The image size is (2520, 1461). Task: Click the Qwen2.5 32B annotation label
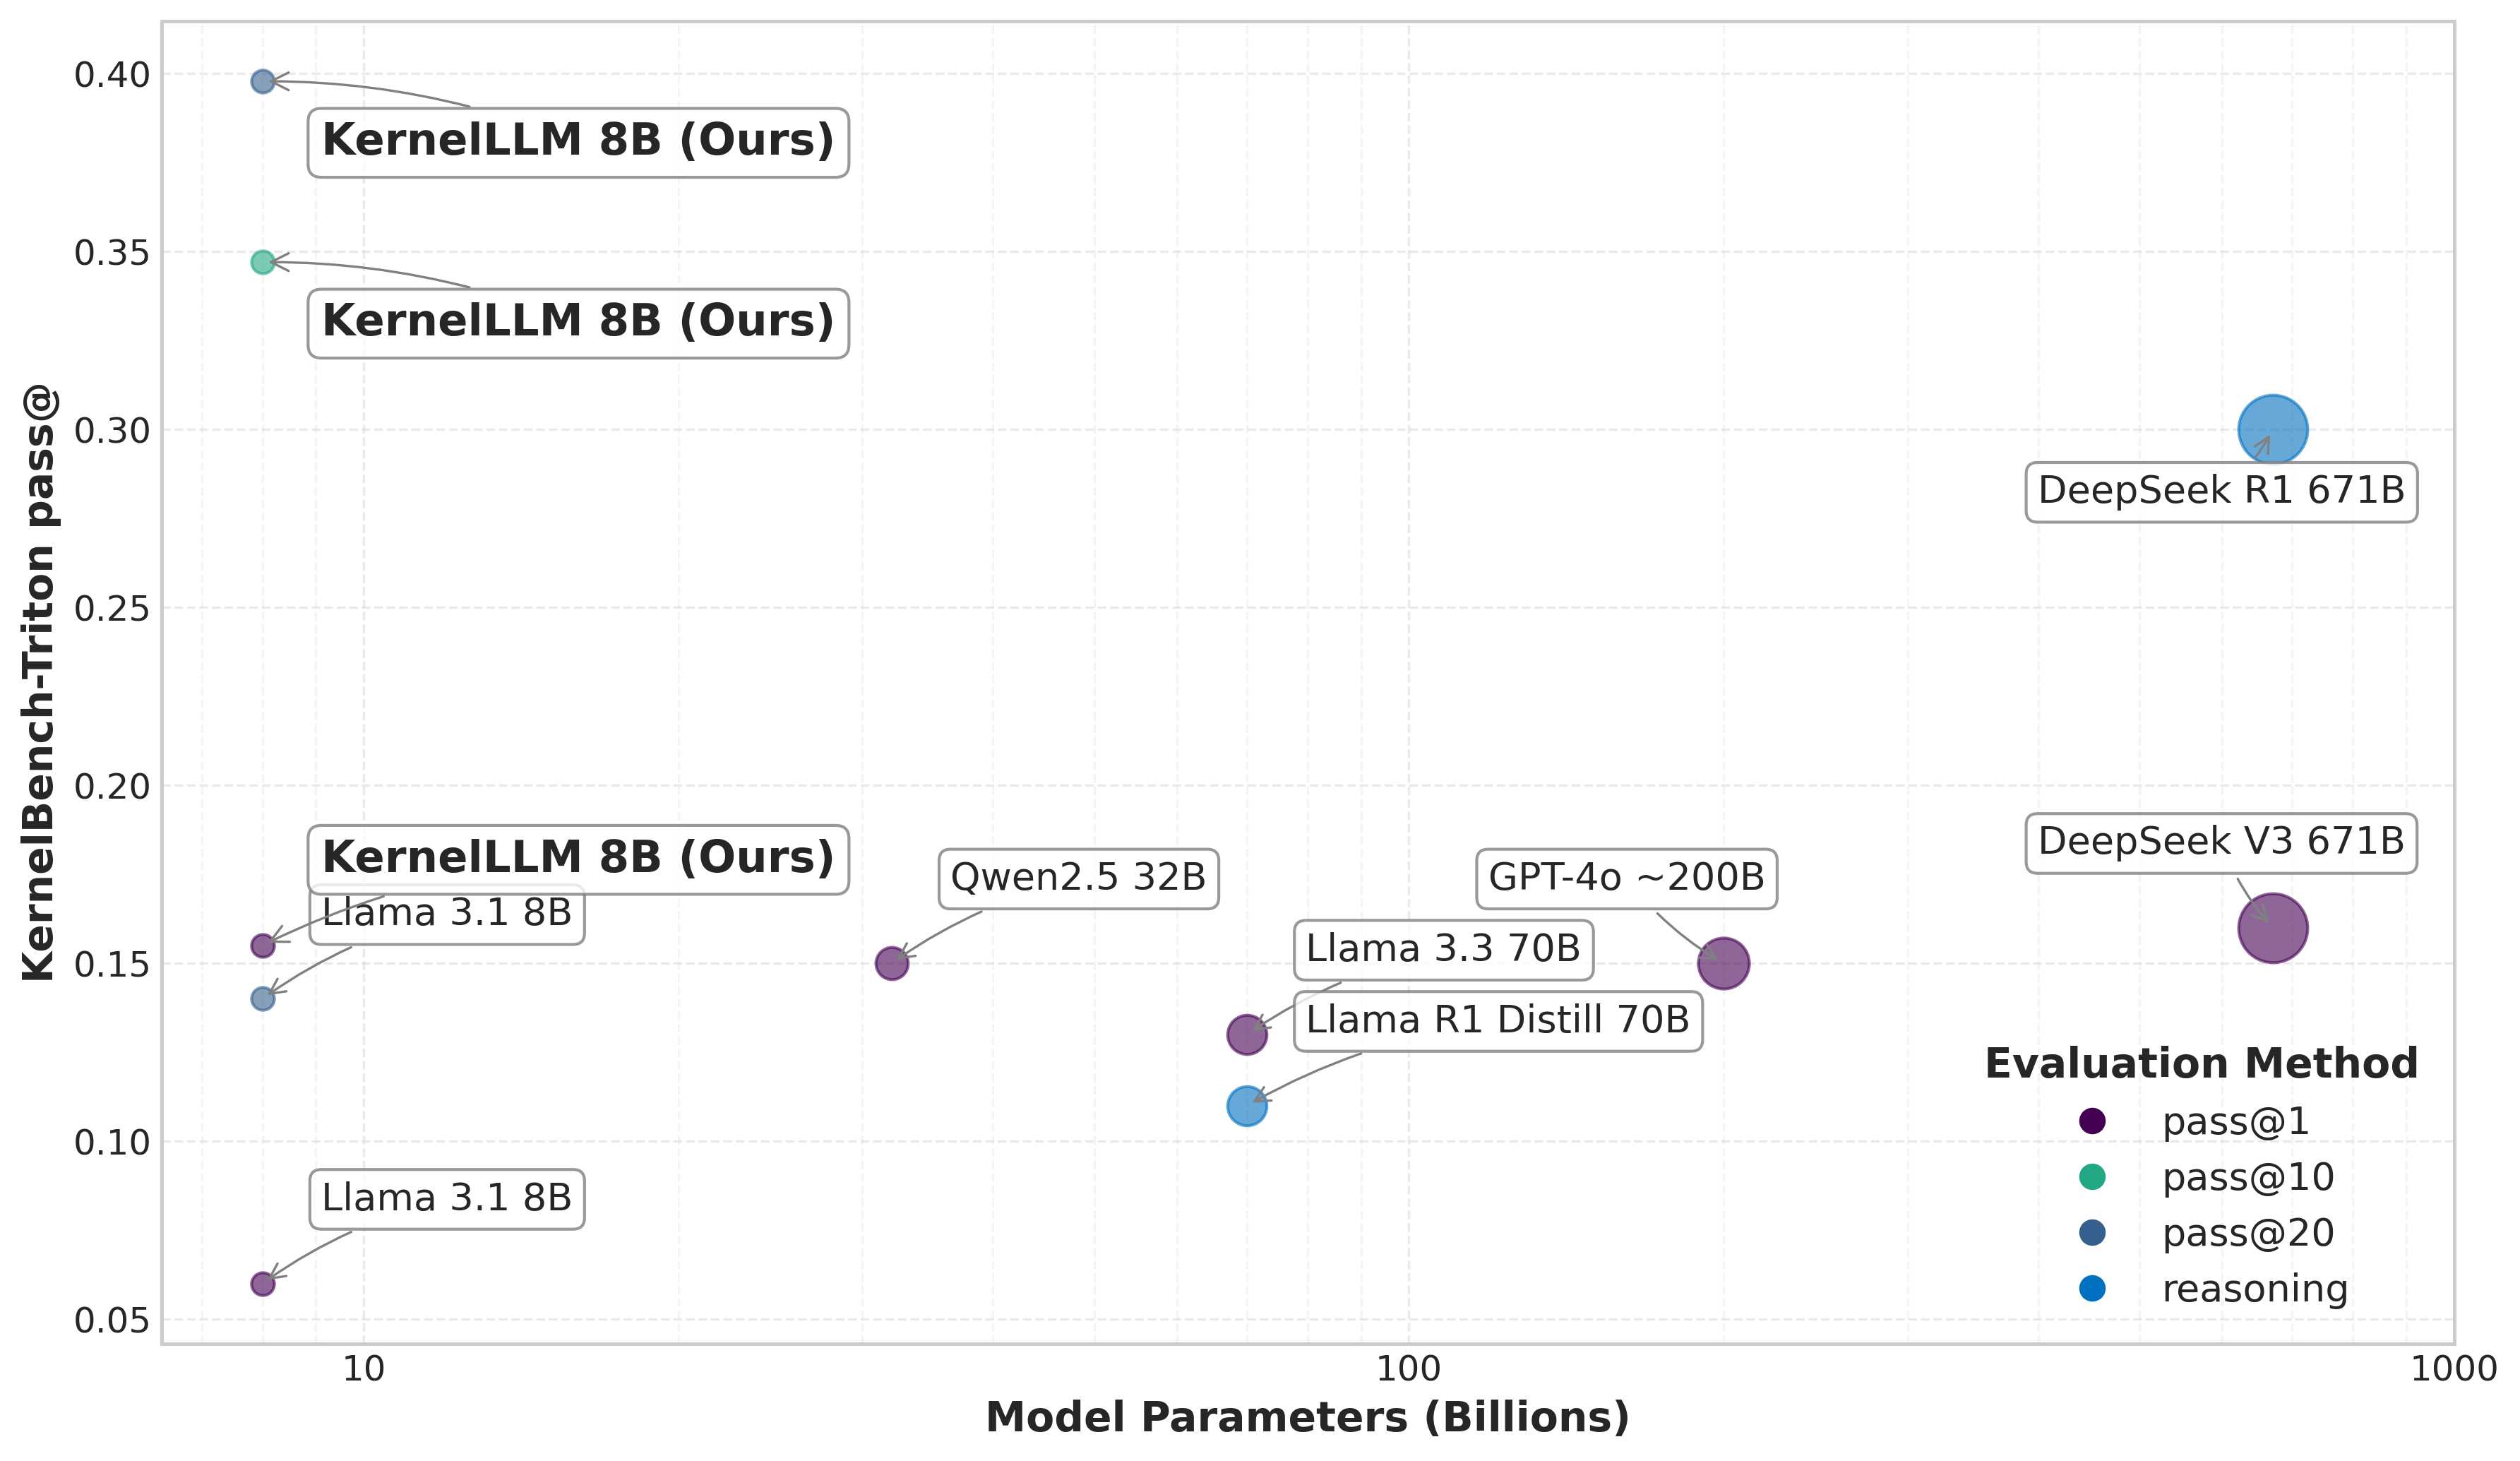pos(1078,878)
